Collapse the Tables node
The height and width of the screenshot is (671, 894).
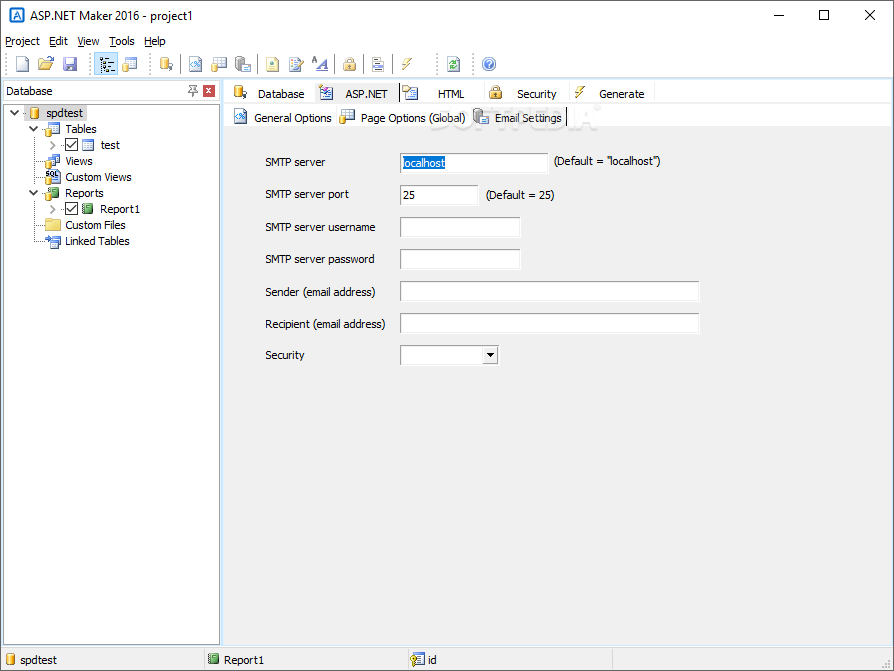34,129
